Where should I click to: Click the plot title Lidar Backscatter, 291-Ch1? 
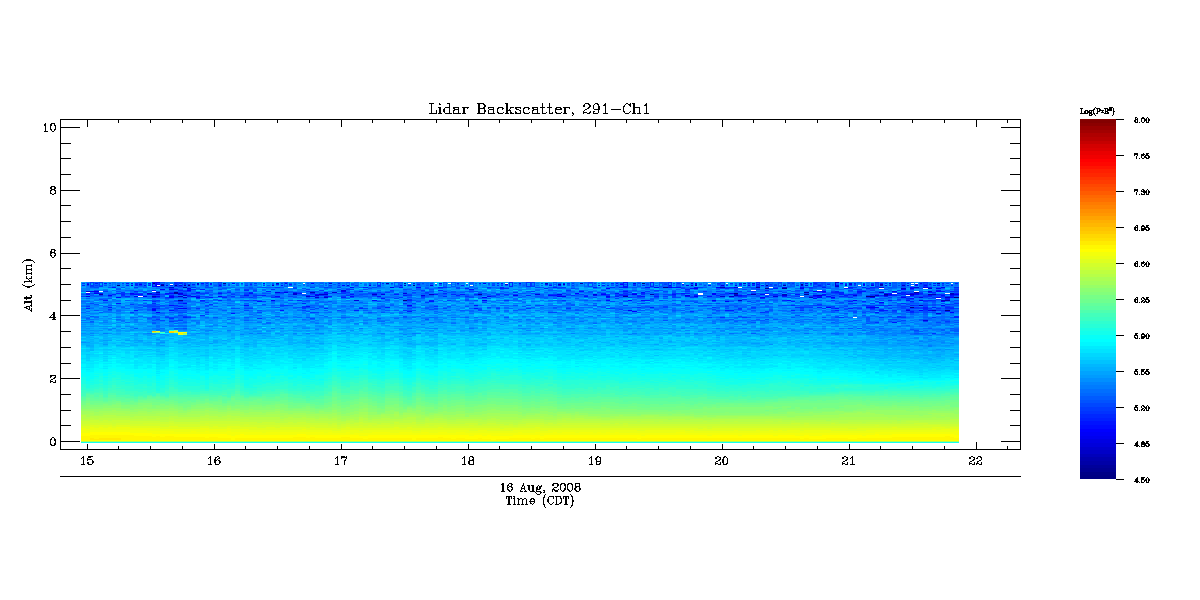[539, 109]
